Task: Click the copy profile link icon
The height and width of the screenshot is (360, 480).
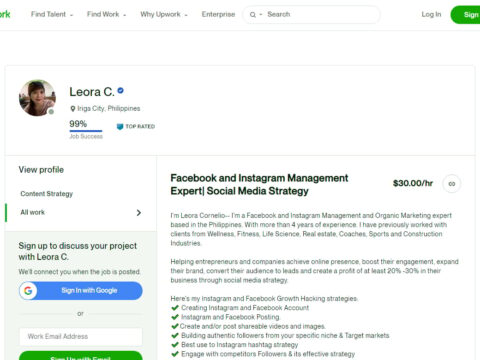Action: pos(452,184)
